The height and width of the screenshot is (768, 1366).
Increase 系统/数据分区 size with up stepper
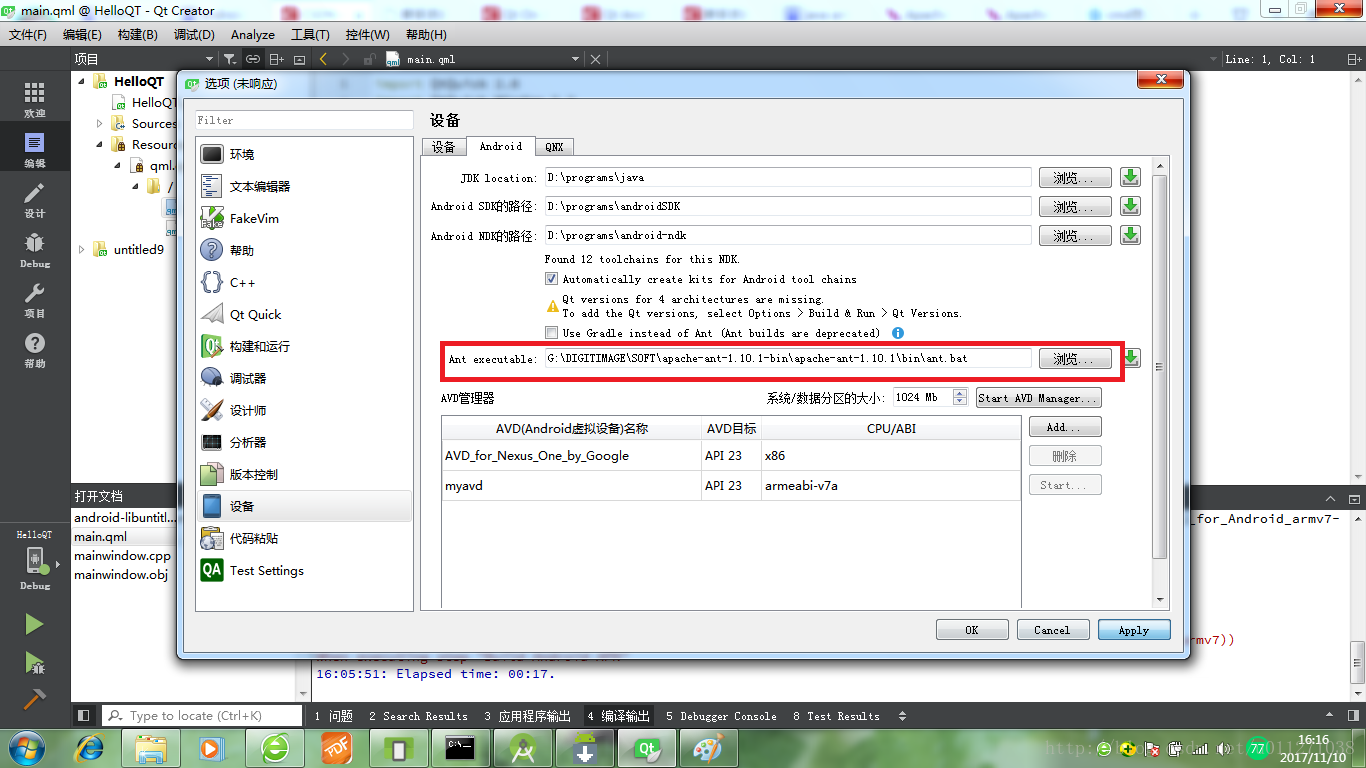point(960,393)
